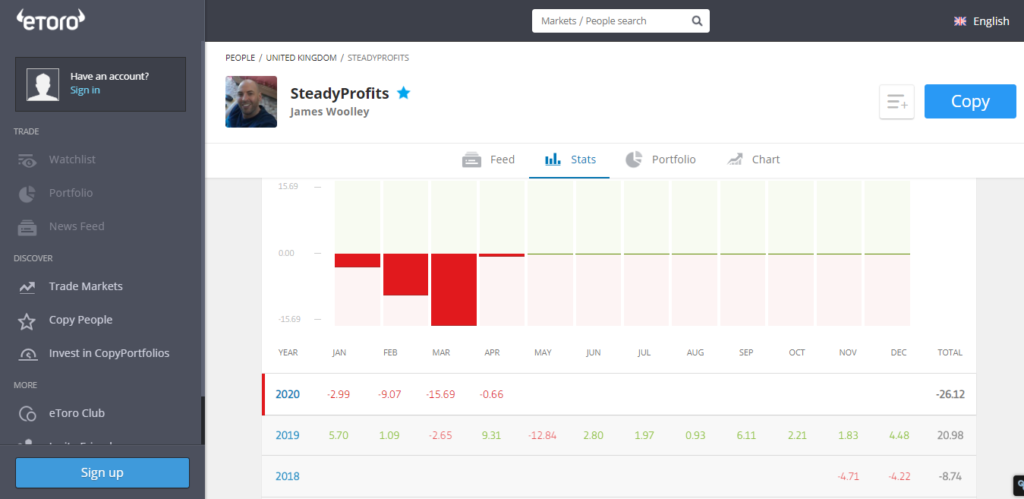Select the 2018 year row link
The image size is (1024, 499).
(288, 476)
